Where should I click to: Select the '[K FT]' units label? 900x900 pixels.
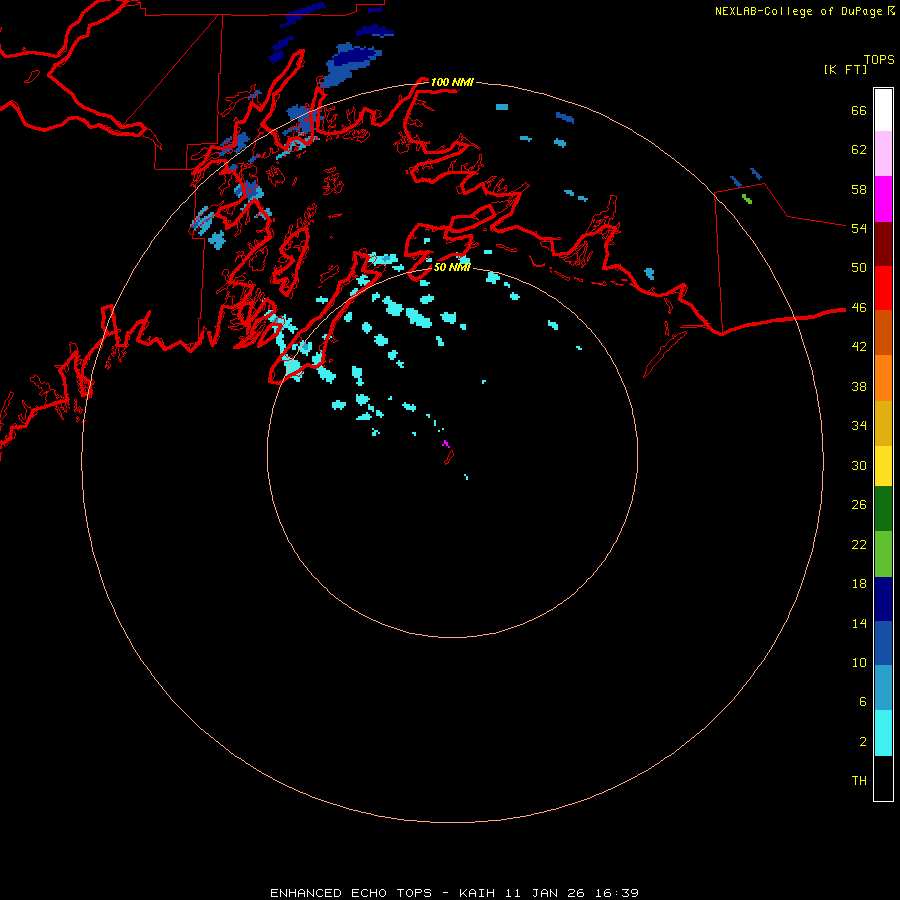tap(845, 69)
